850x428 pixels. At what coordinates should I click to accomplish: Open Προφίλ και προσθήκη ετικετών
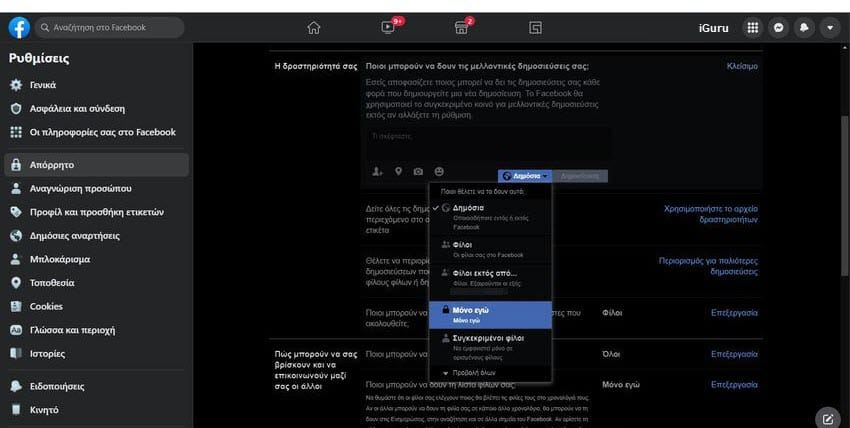(x=96, y=212)
